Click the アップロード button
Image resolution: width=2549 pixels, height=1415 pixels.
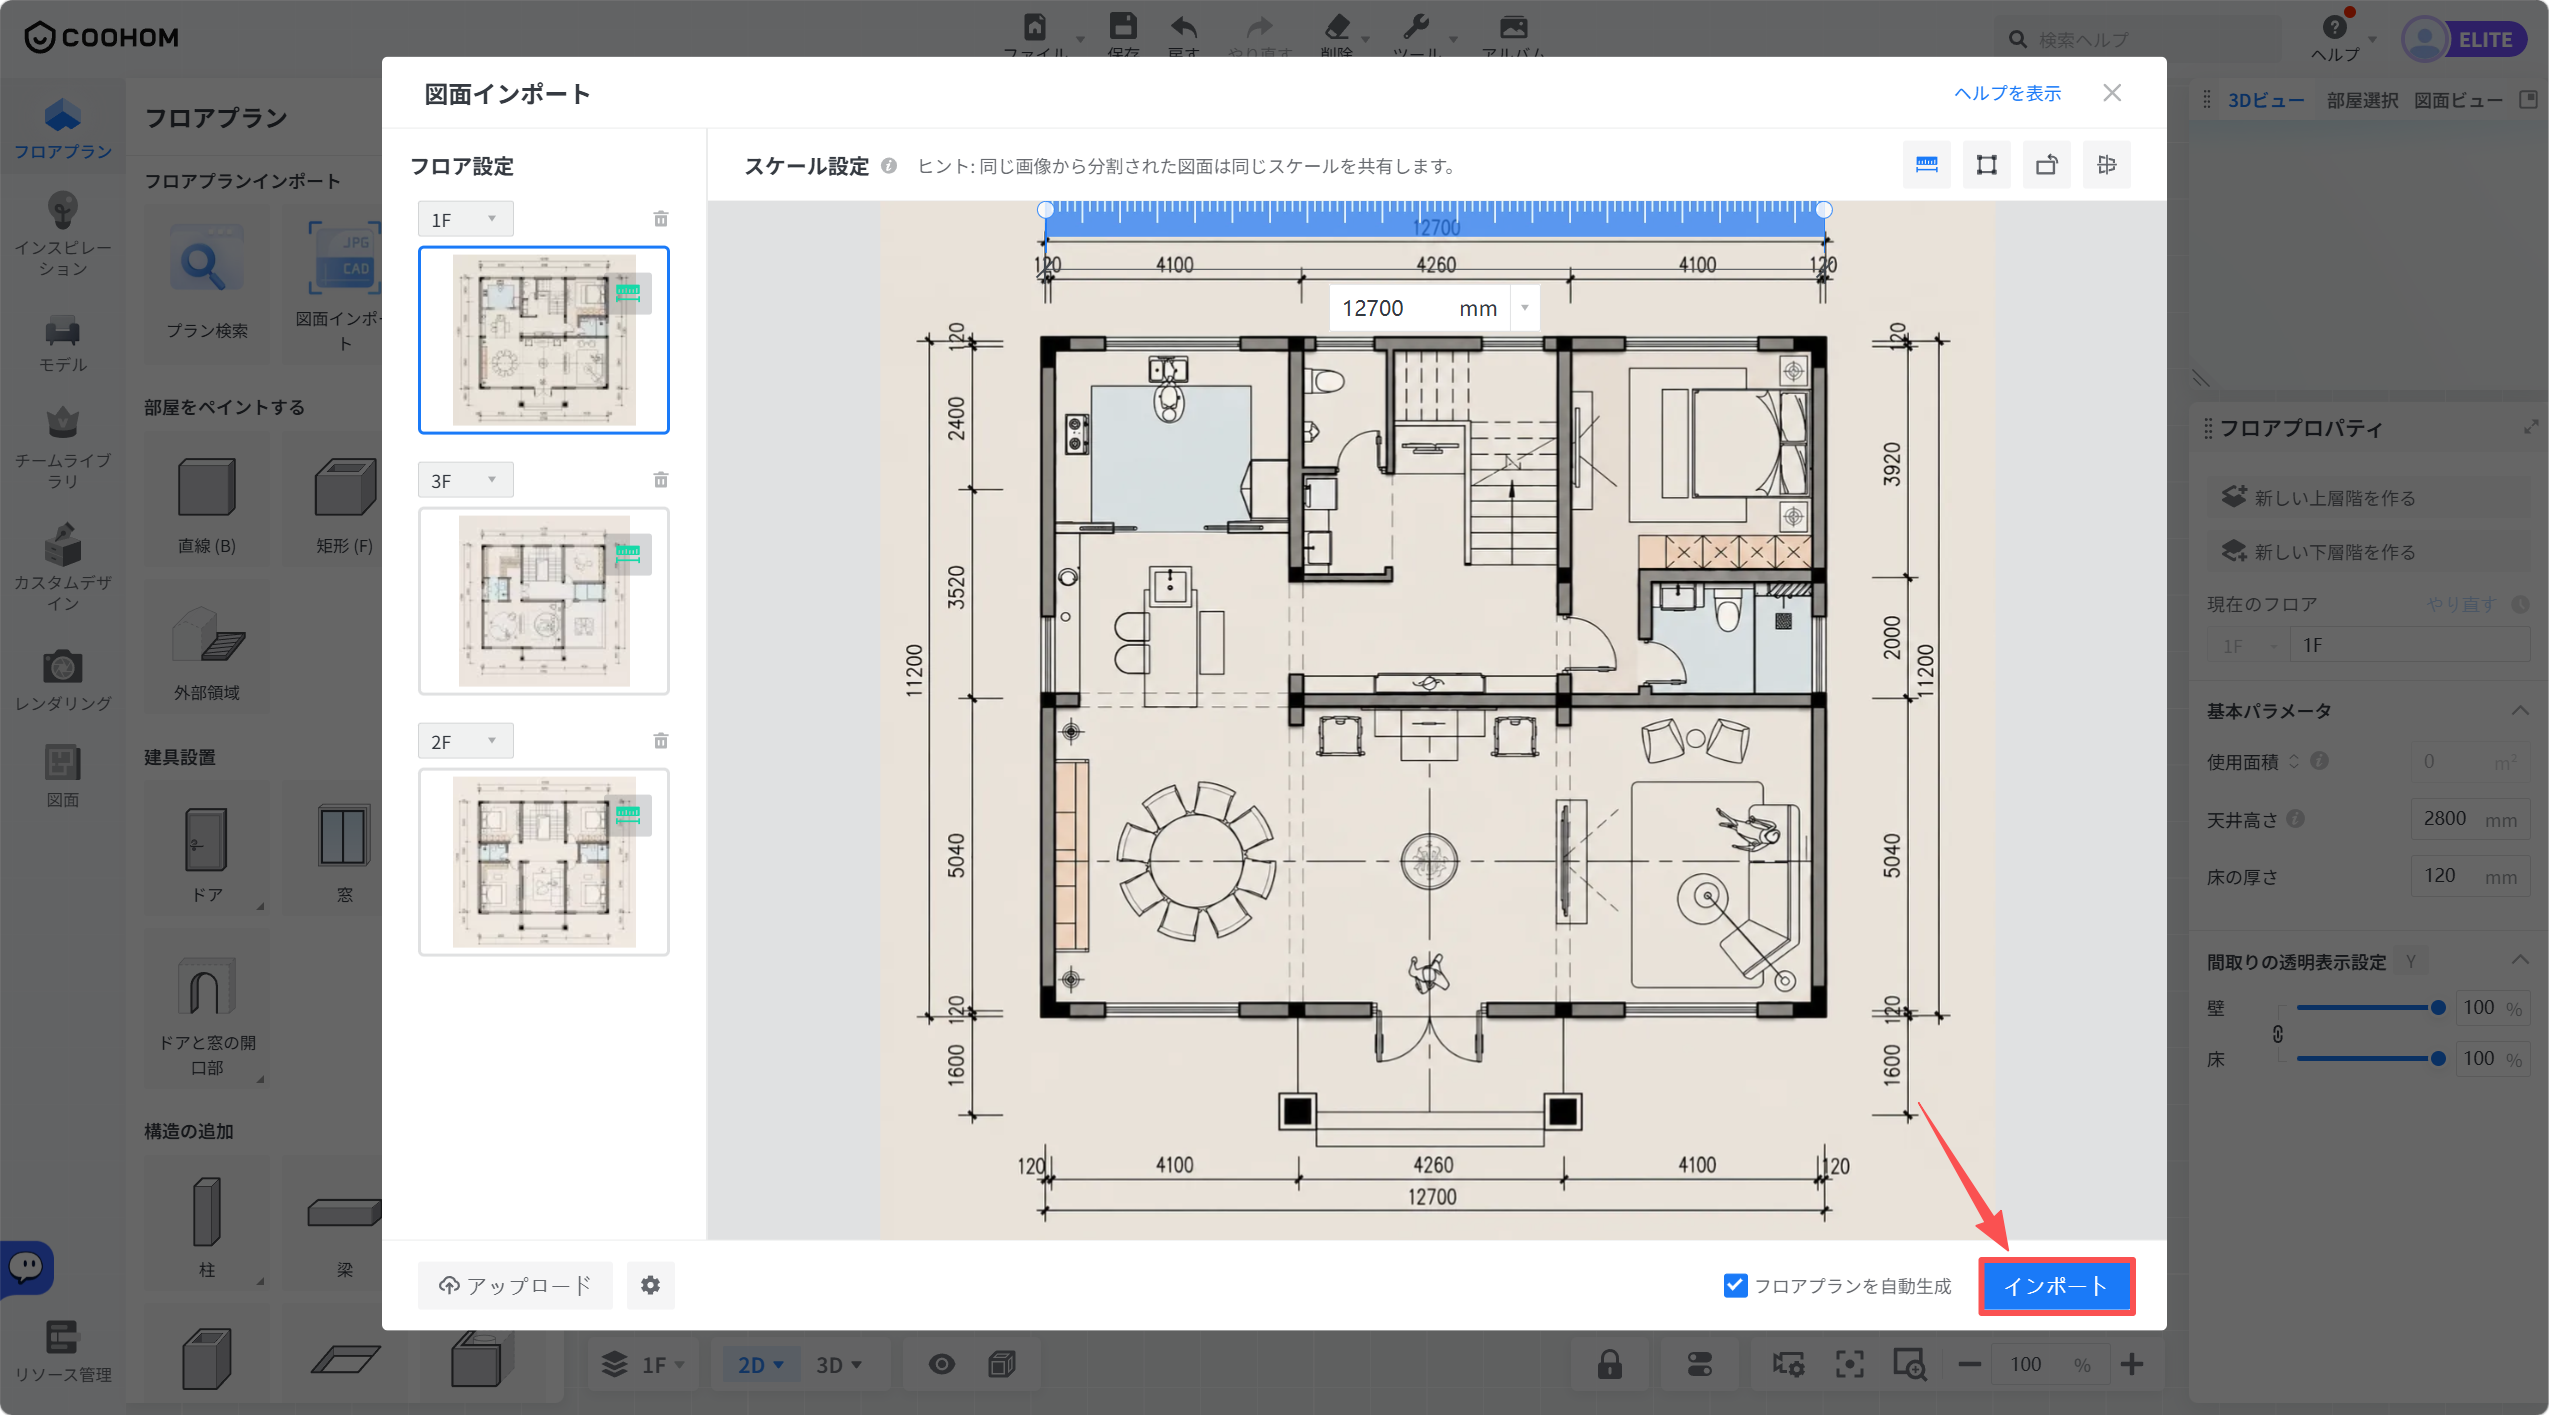(514, 1285)
